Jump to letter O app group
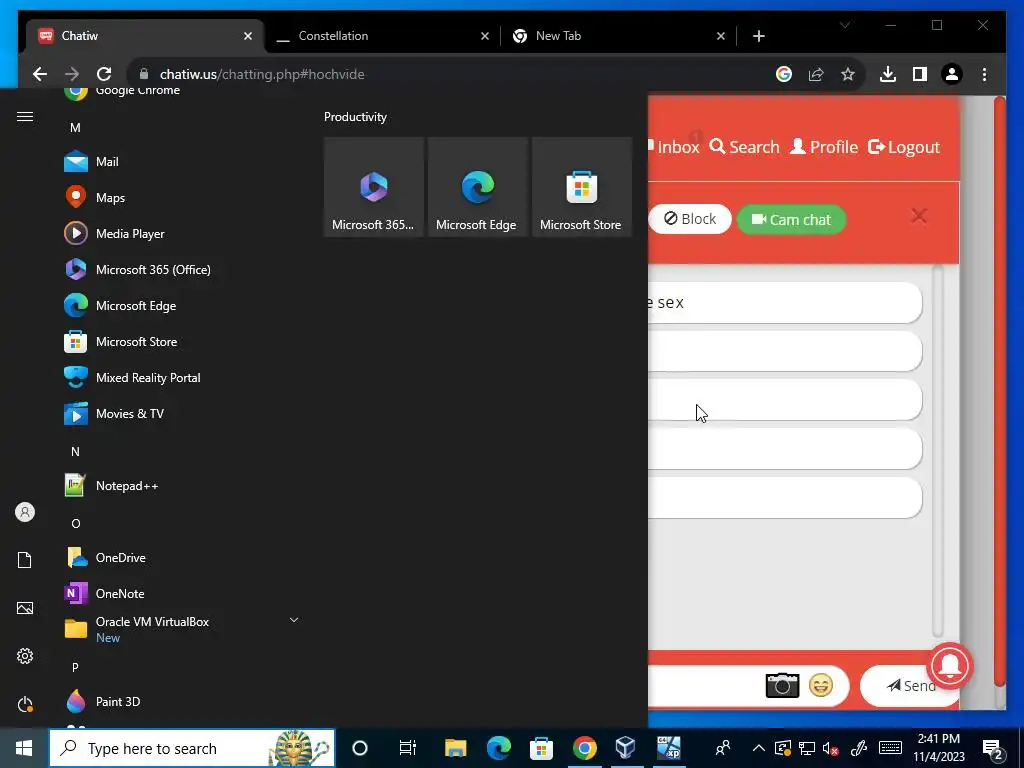Image resolution: width=1024 pixels, height=768 pixels. pos(75,523)
